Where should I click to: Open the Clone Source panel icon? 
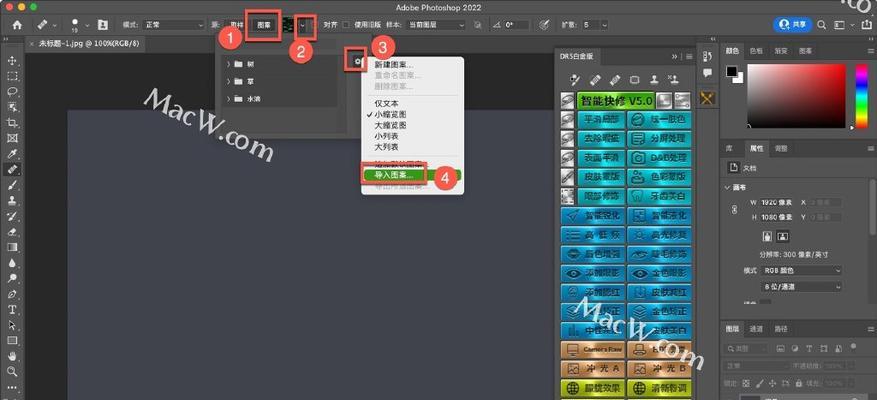(102, 25)
